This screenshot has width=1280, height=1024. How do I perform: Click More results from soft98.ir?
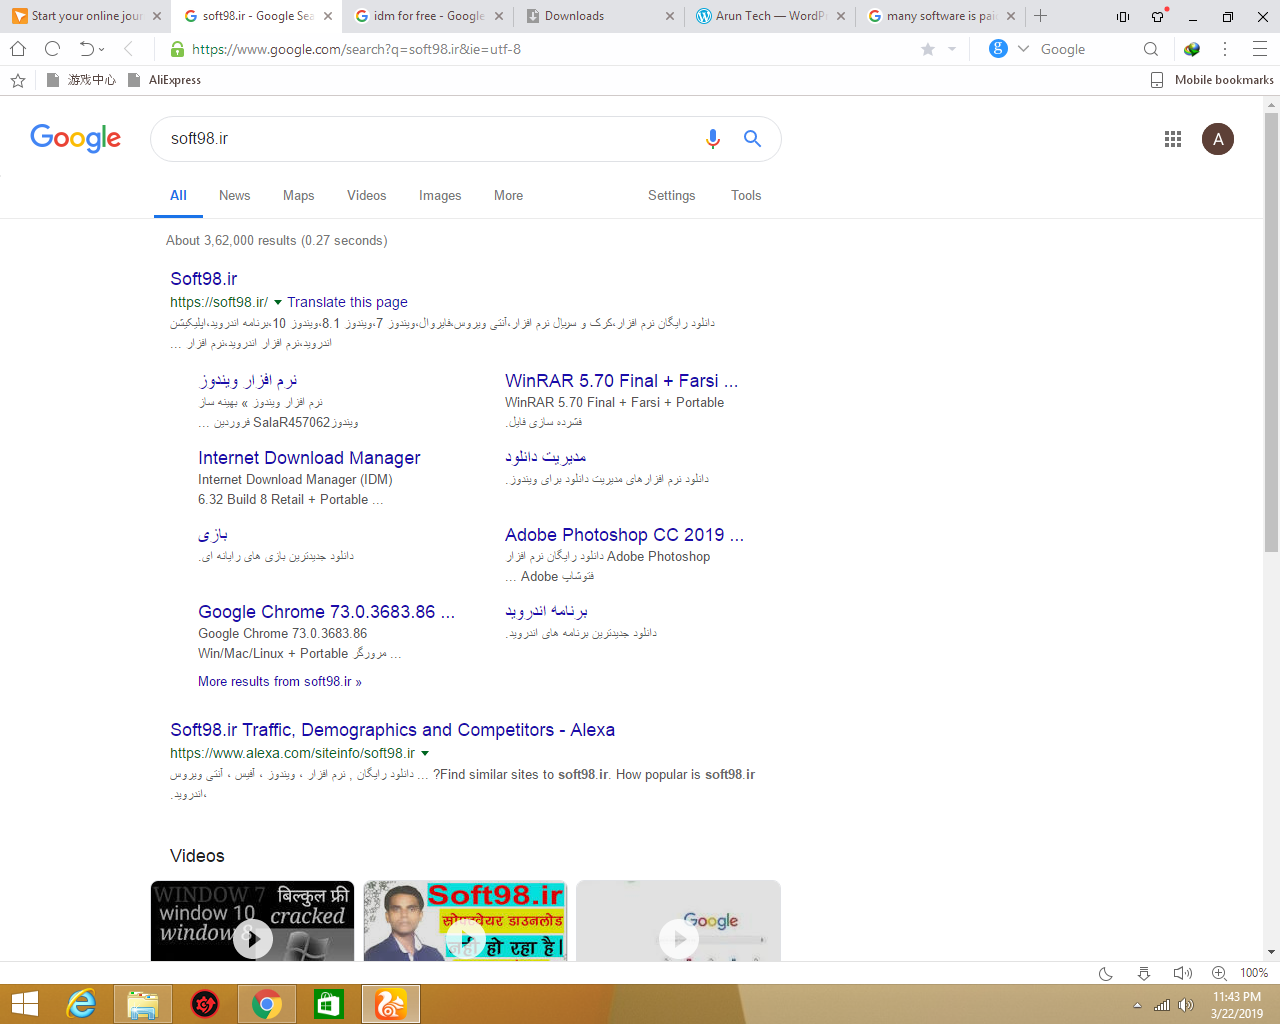(x=279, y=681)
